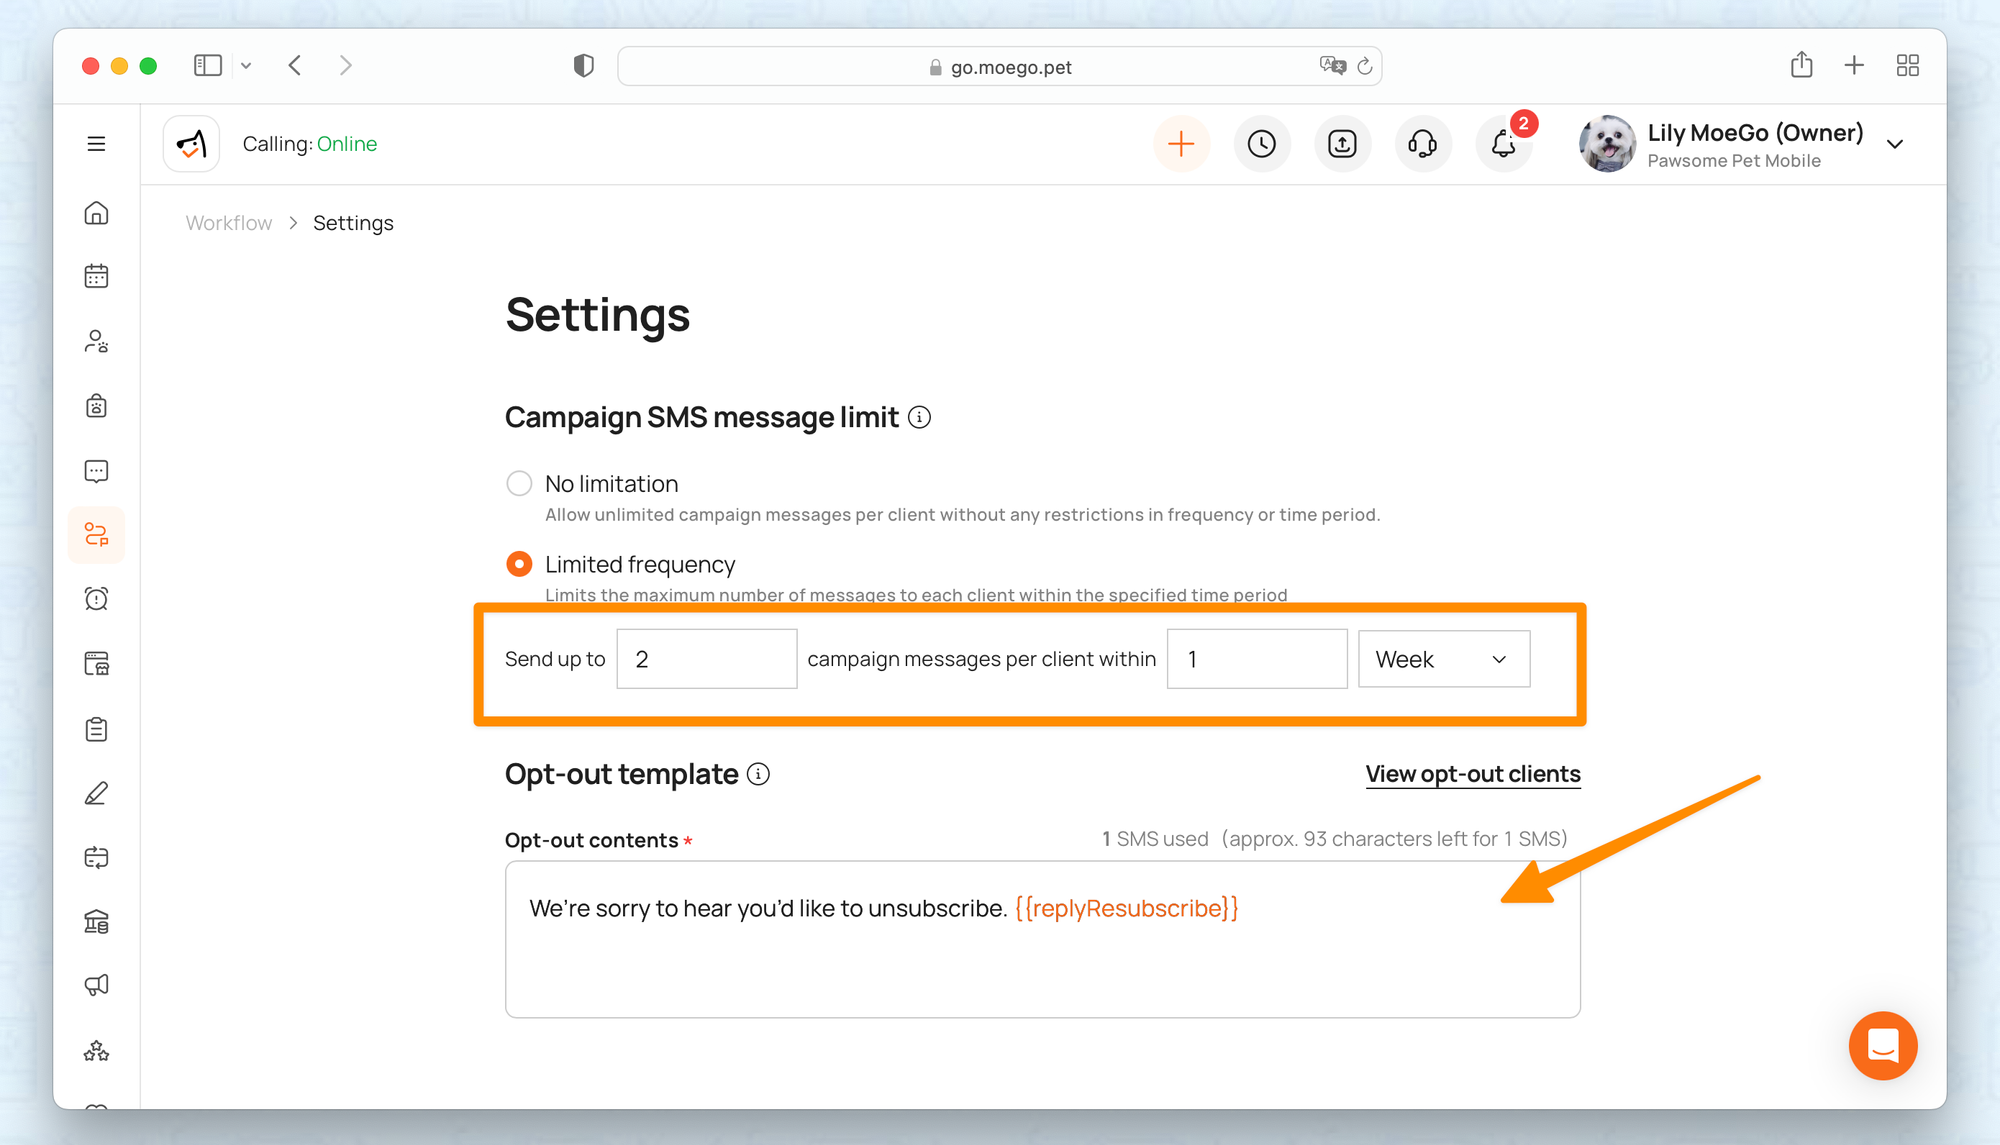Image resolution: width=2000 pixels, height=1145 pixels.
Task: Click the megaphone marketing icon in sidebar
Action: [x=96, y=985]
